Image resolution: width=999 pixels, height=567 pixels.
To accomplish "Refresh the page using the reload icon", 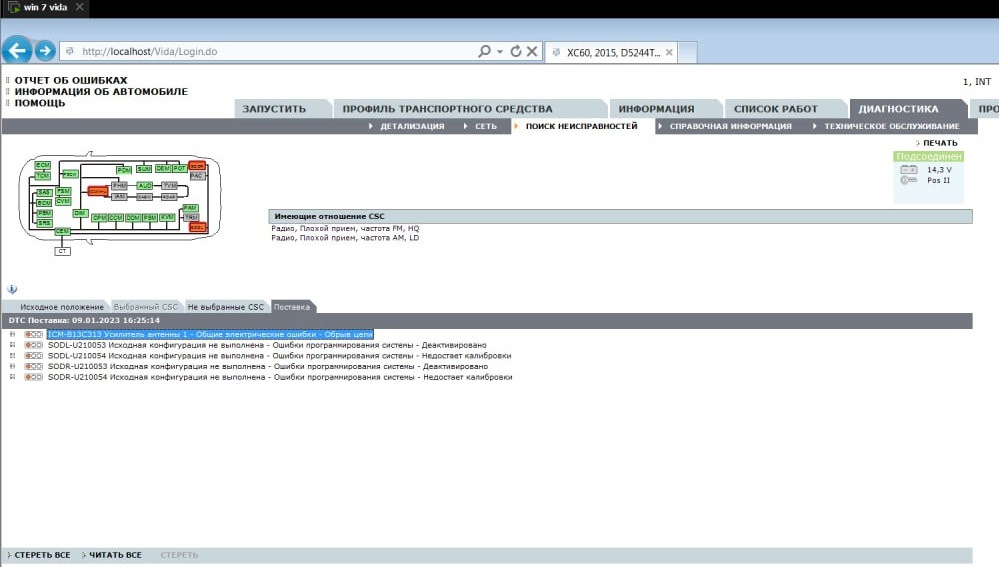I will point(516,51).
